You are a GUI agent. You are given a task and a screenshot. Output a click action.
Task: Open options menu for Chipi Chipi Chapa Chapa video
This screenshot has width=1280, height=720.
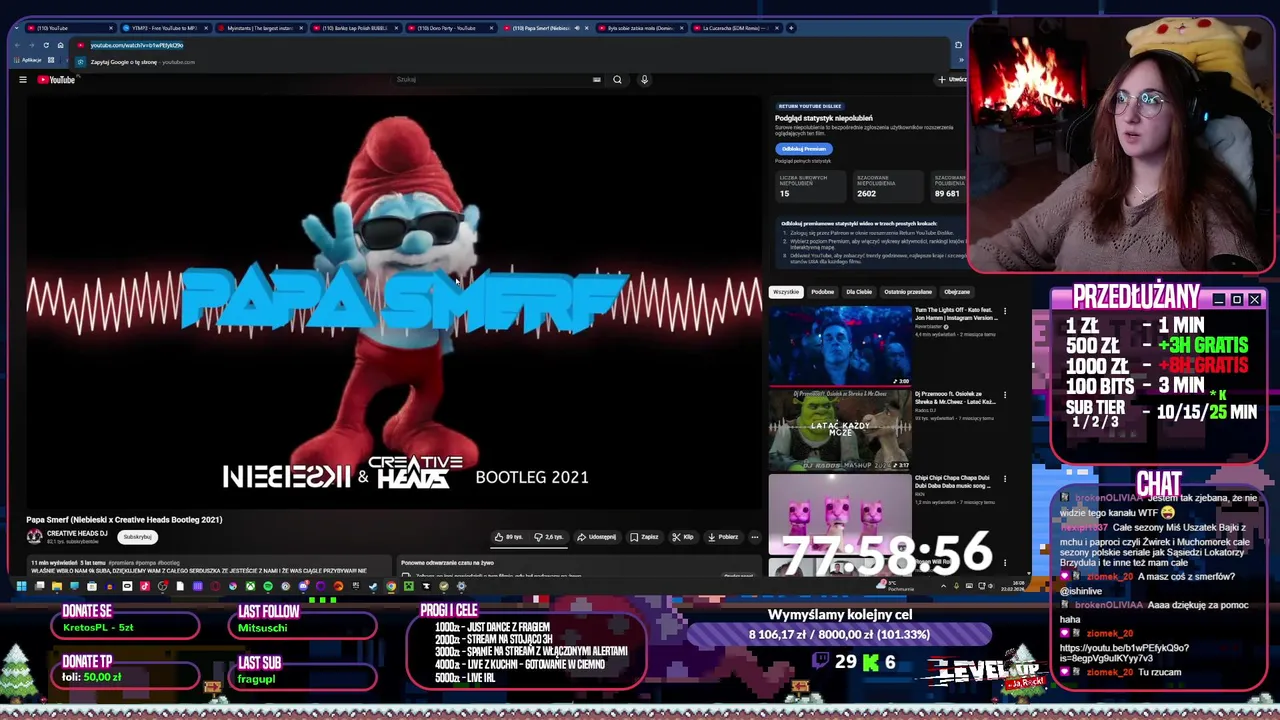1005,479
